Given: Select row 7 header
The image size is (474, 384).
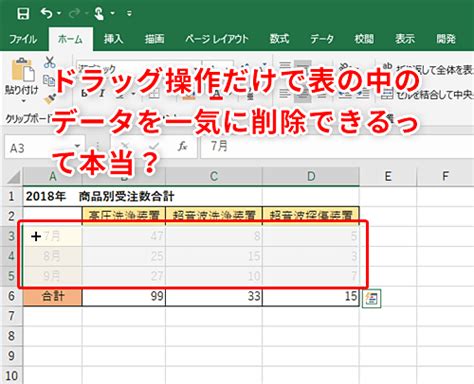Looking at the screenshot, I should (x=11, y=316).
